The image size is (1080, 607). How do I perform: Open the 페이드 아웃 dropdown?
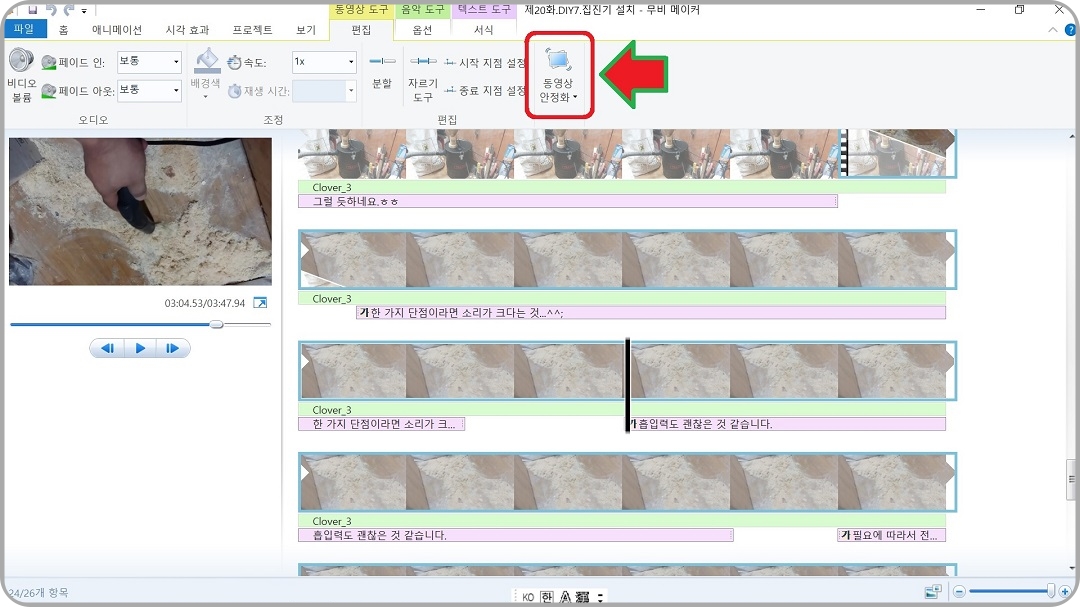176,91
